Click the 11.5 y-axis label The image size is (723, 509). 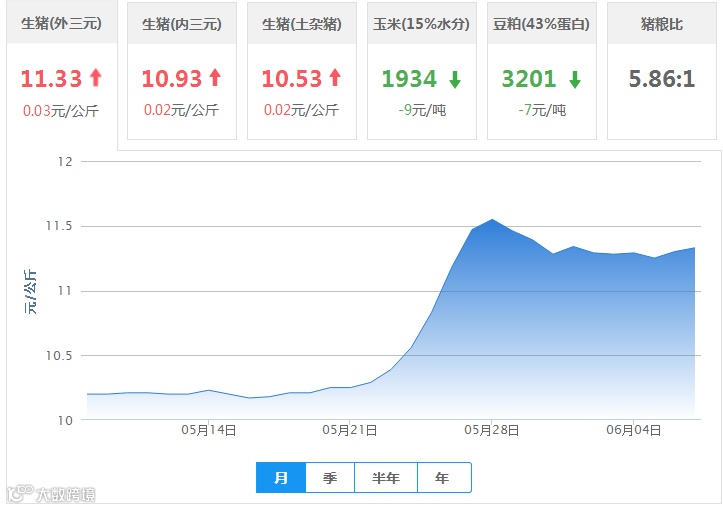click(59, 226)
